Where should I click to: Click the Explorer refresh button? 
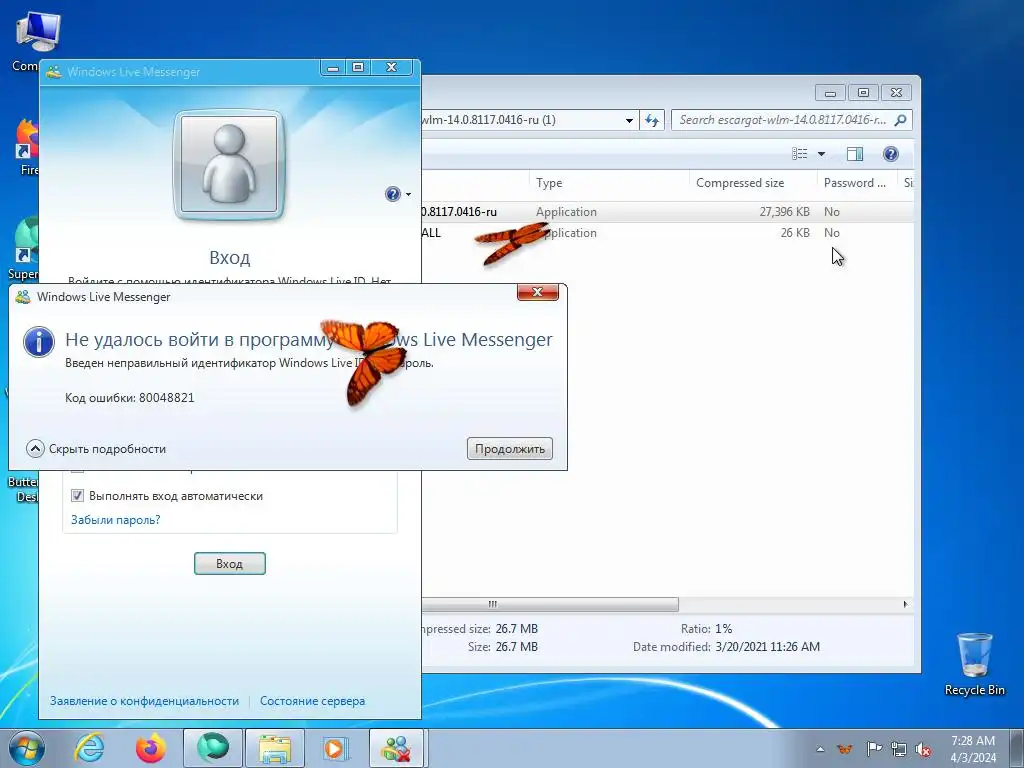point(651,120)
